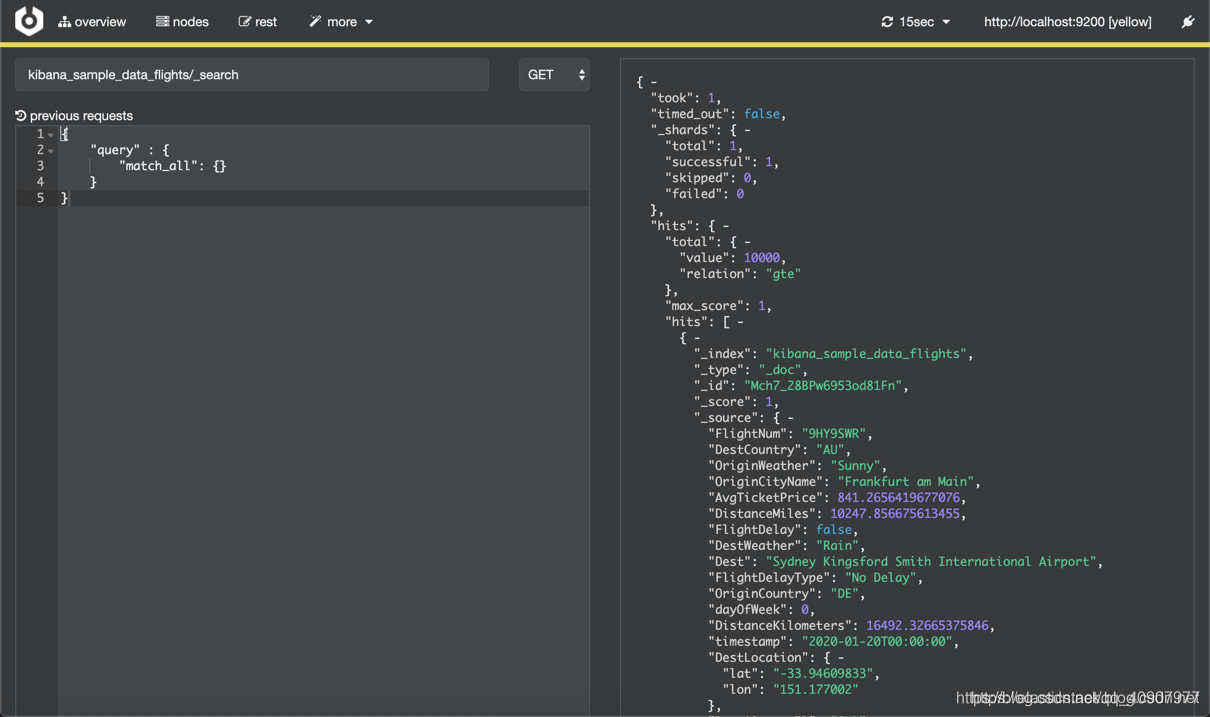Screen dimensions: 1210x717
Task: Click the DistanceKilometers value 16492.32665375846
Action: 927,626
